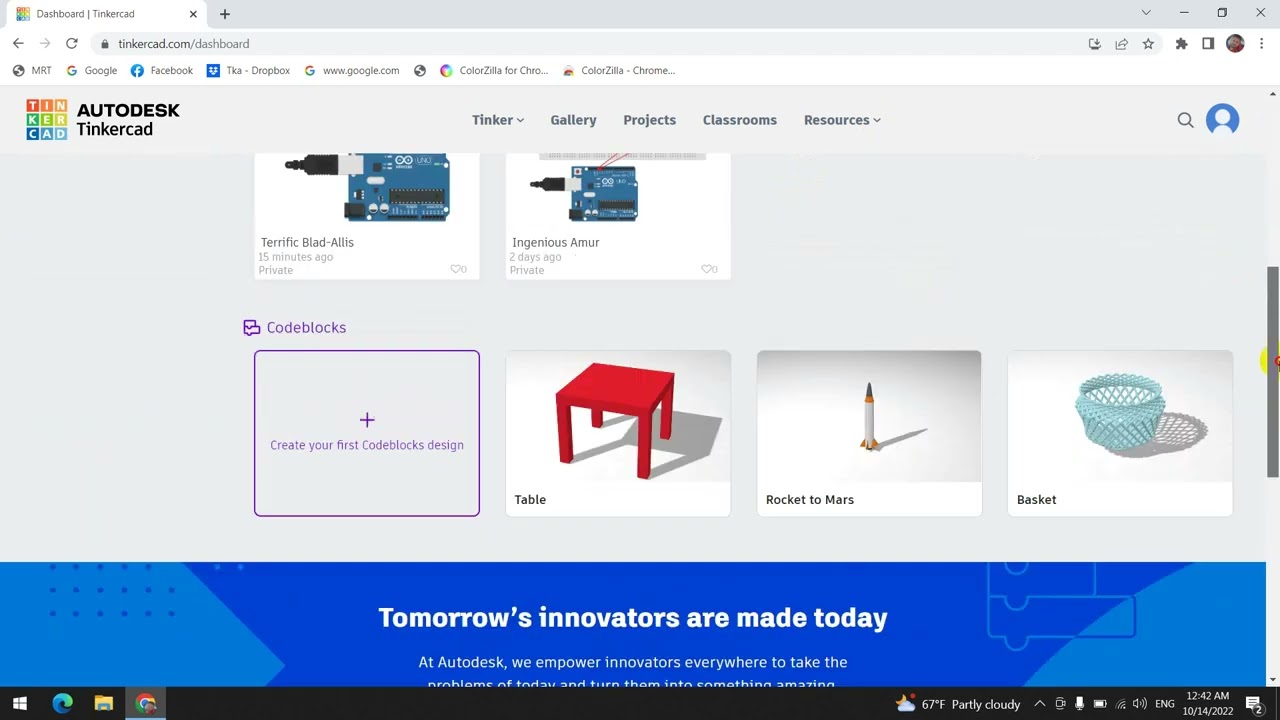Expand the Resources dropdown menu
The width and height of the screenshot is (1280, 720).
842,120
